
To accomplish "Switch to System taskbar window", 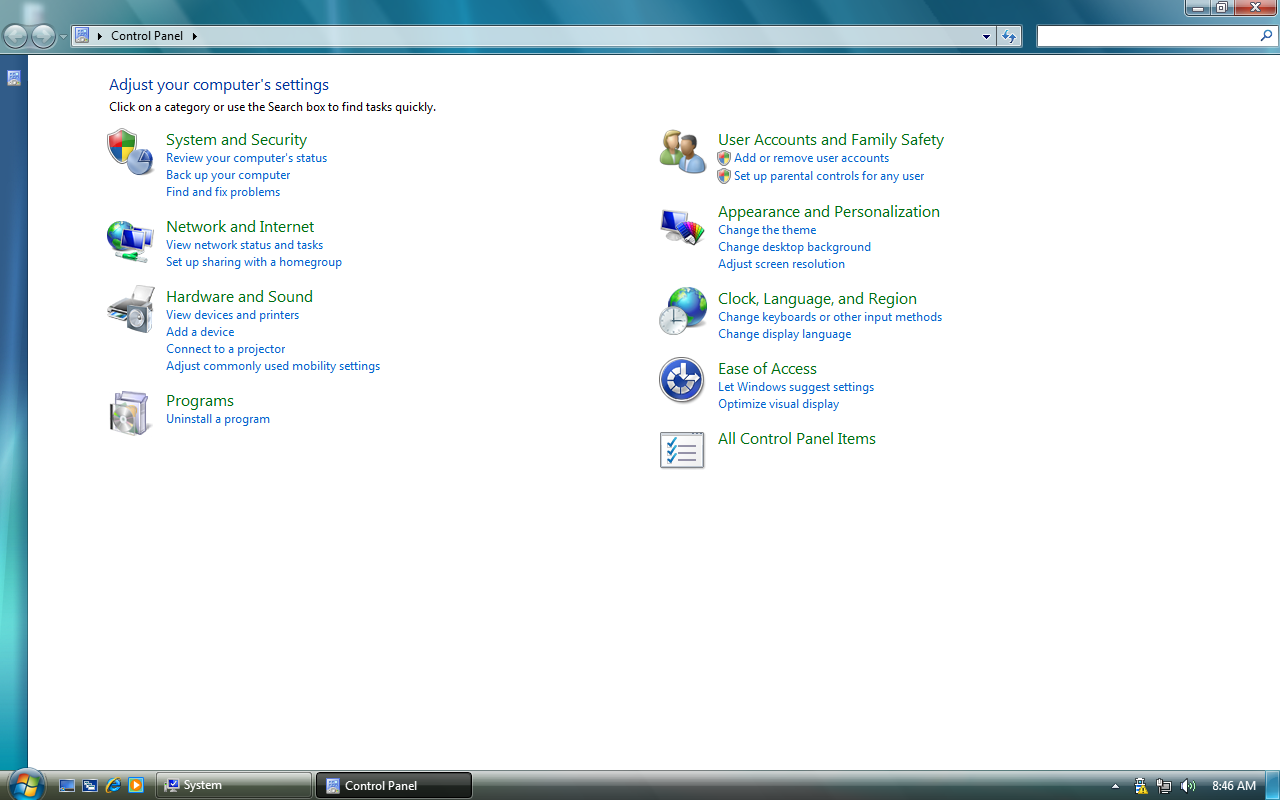I will click(234, 785).
